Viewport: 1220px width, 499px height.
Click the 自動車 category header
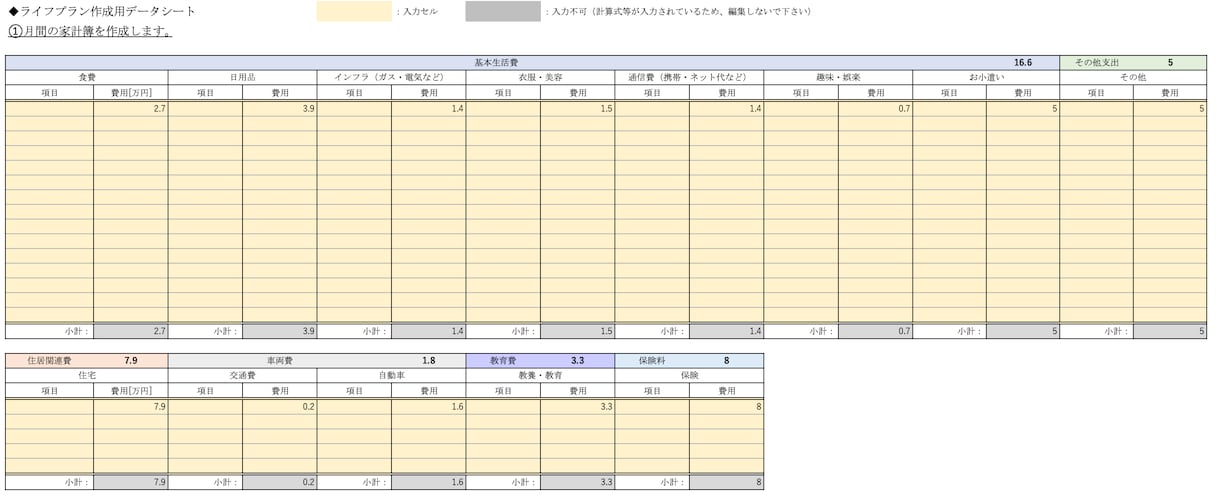coord(391,375)
